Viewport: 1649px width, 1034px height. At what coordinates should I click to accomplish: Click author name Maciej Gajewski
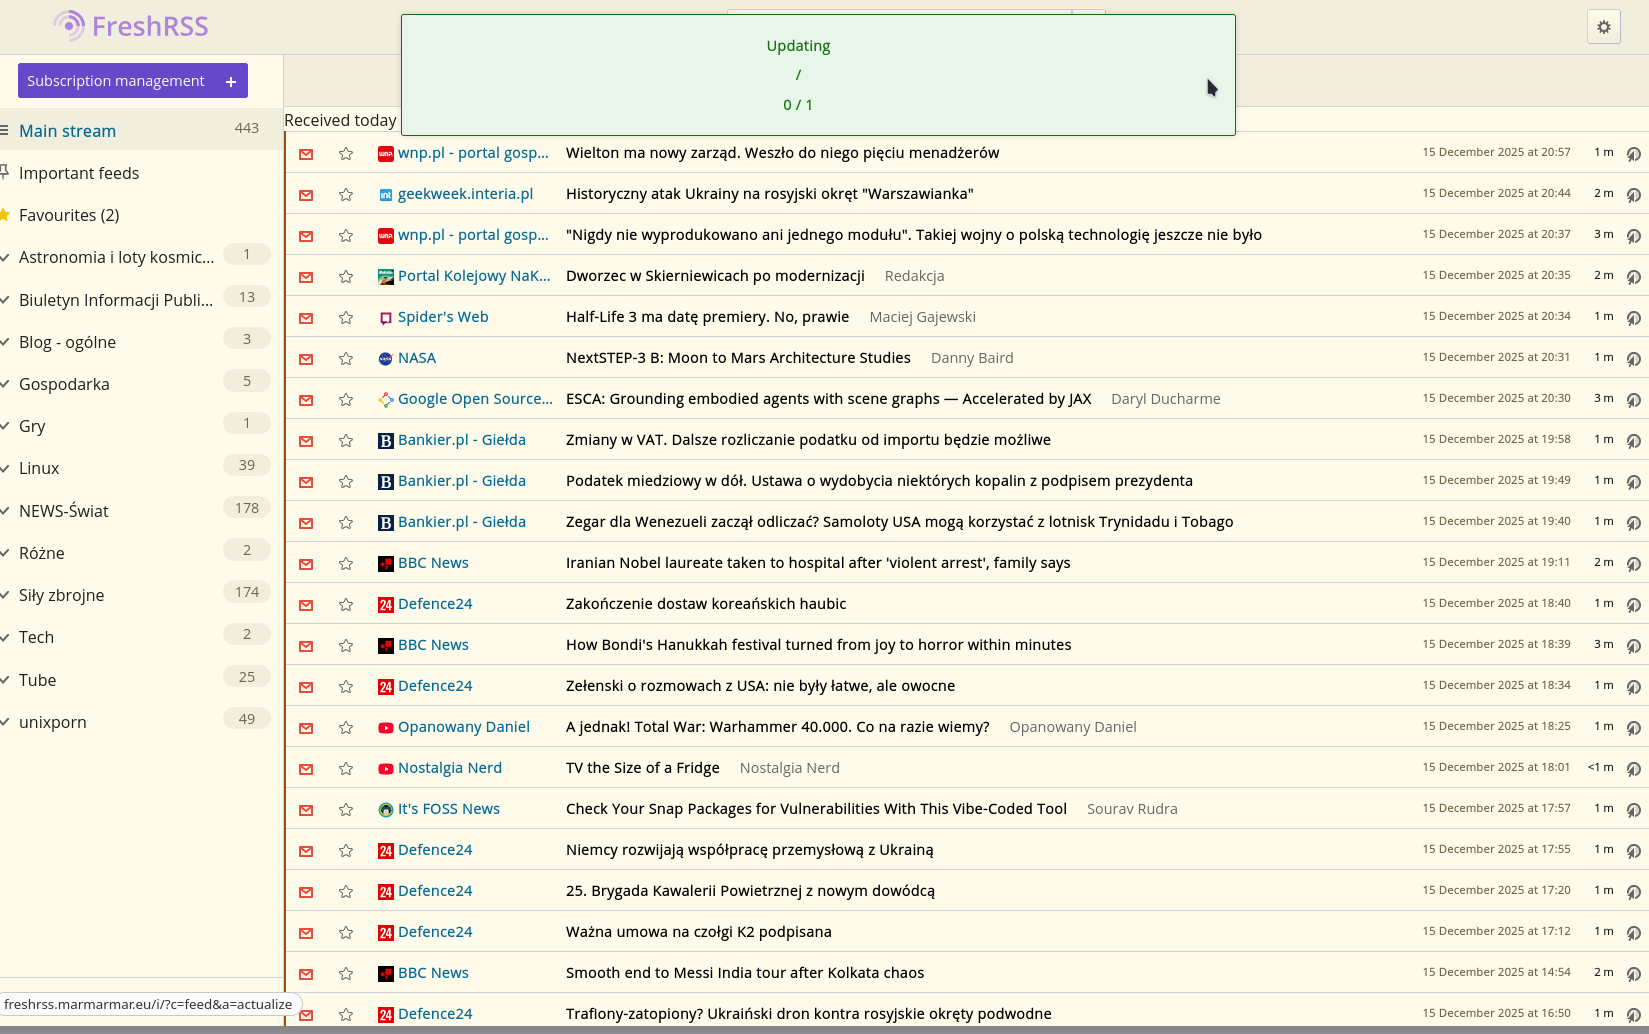click(x=922, y=317)
